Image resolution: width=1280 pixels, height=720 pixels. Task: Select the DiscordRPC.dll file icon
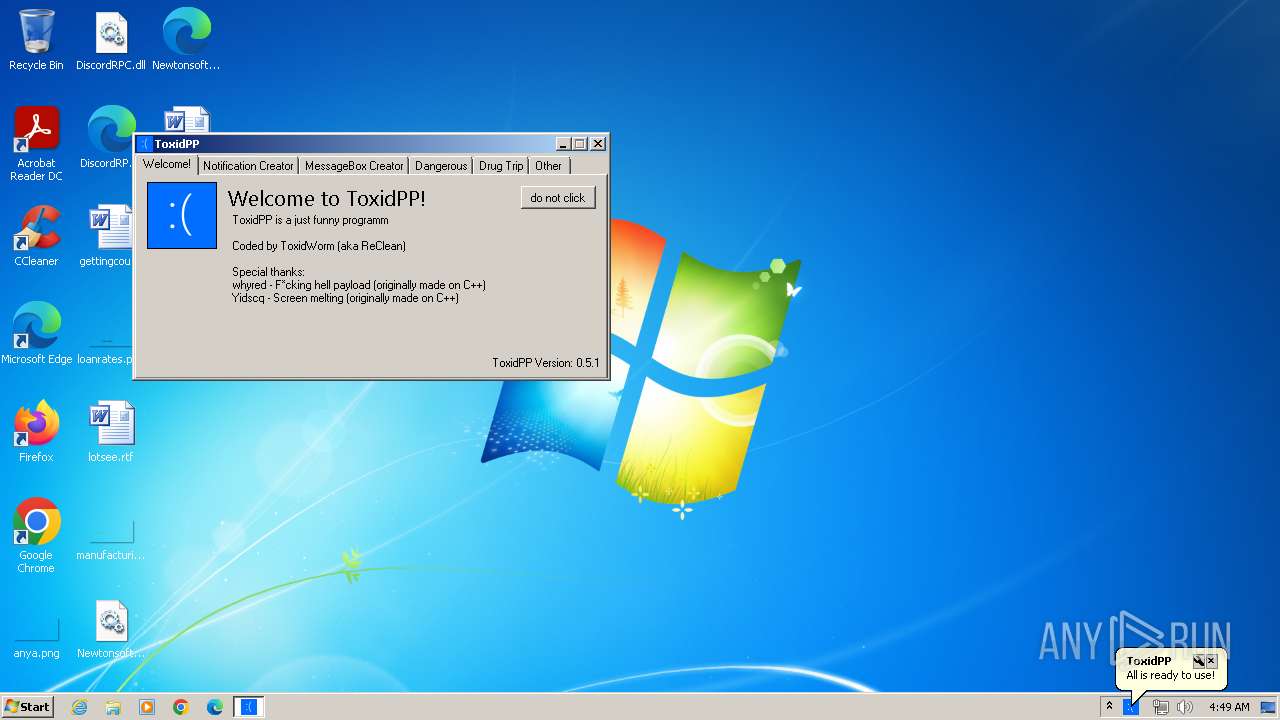point(111,40)
